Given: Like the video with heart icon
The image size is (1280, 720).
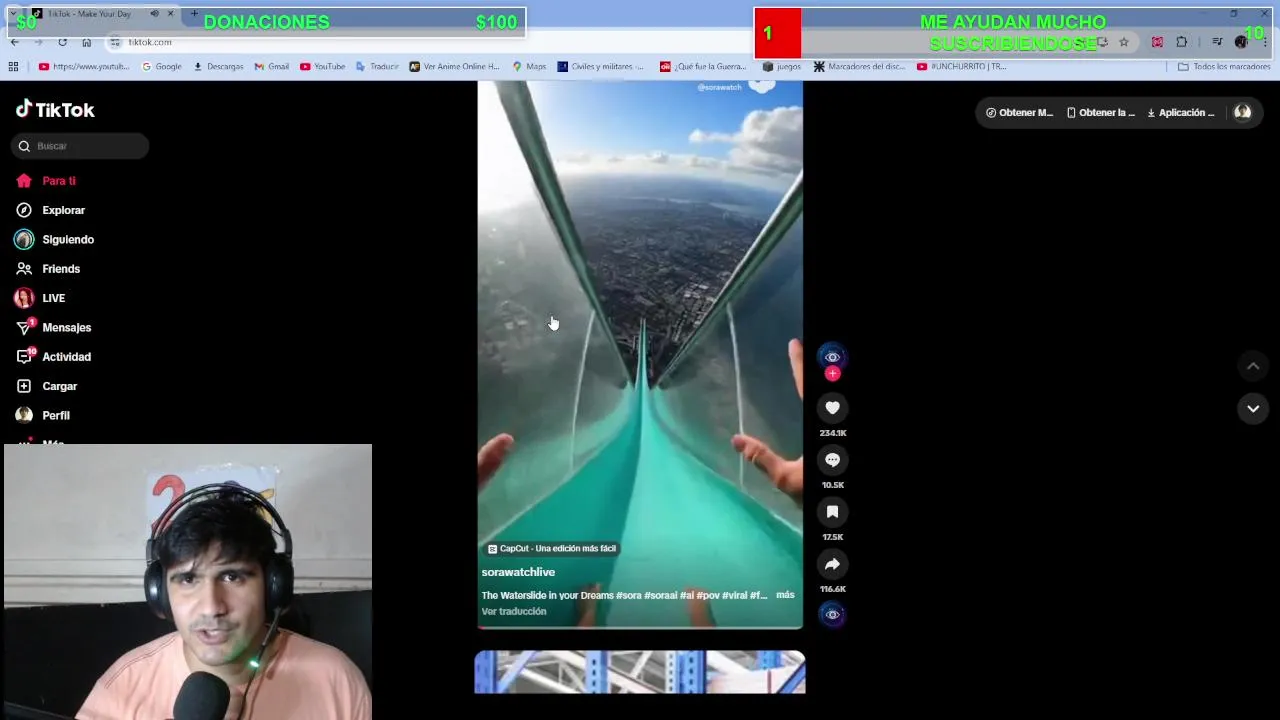Looking at the screenshot, I should tap(832, 407).
